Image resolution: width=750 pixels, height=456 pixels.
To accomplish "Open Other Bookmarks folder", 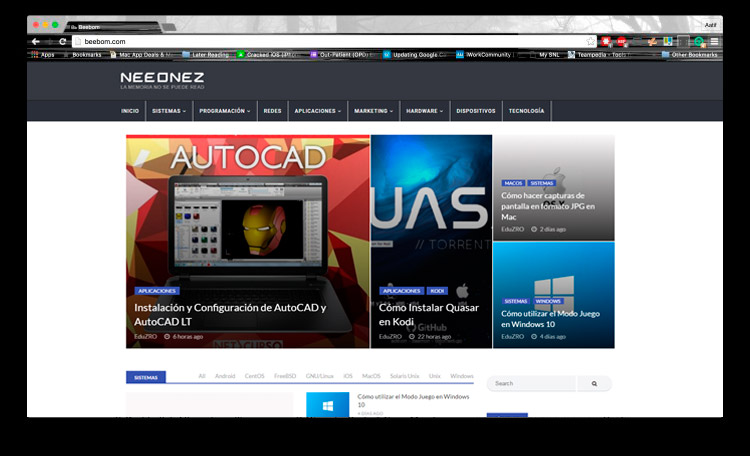I will point(690,55).
